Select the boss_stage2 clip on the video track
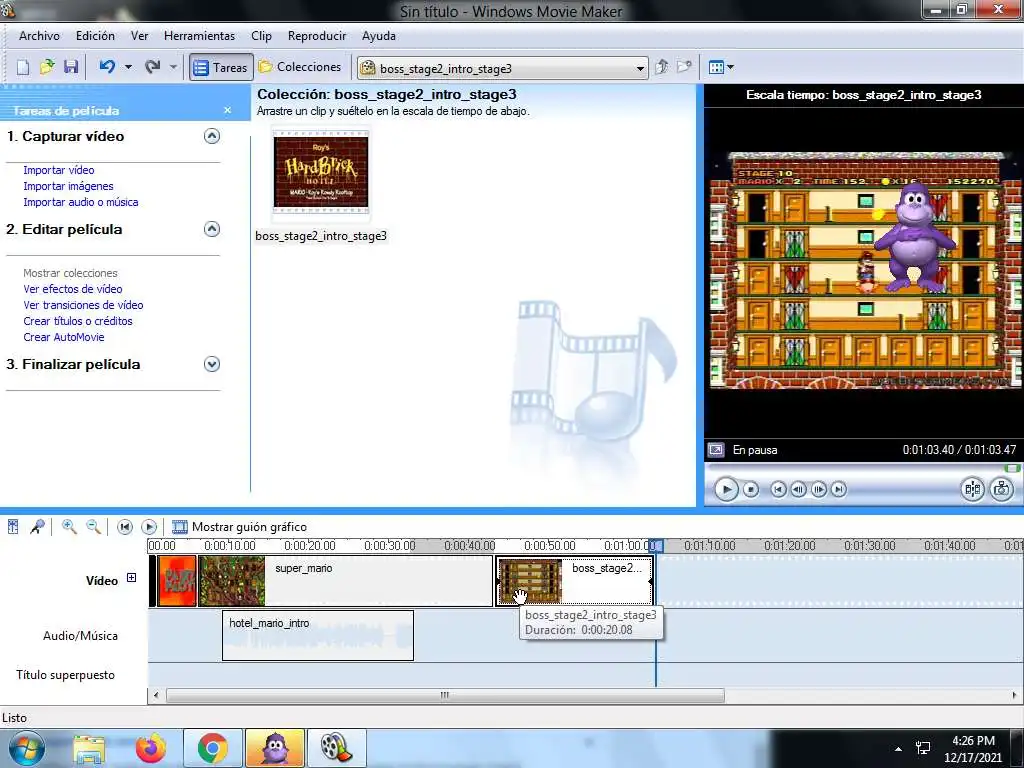The image size is (1024, 768). click(575, 581)
